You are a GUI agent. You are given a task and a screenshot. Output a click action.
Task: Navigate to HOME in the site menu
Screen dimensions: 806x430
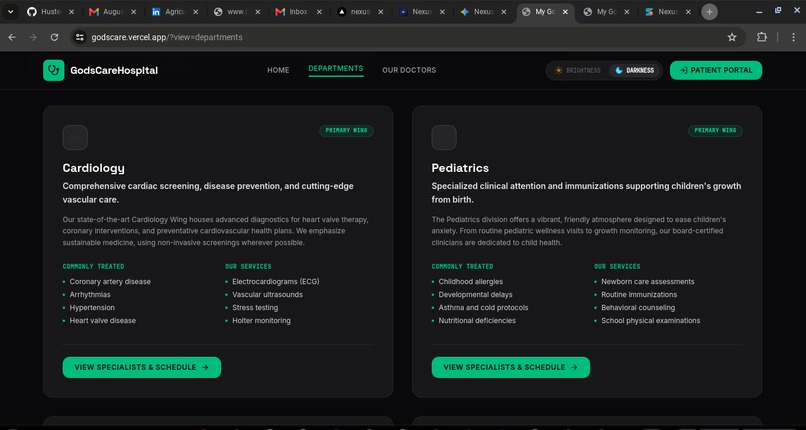[278, 70]
